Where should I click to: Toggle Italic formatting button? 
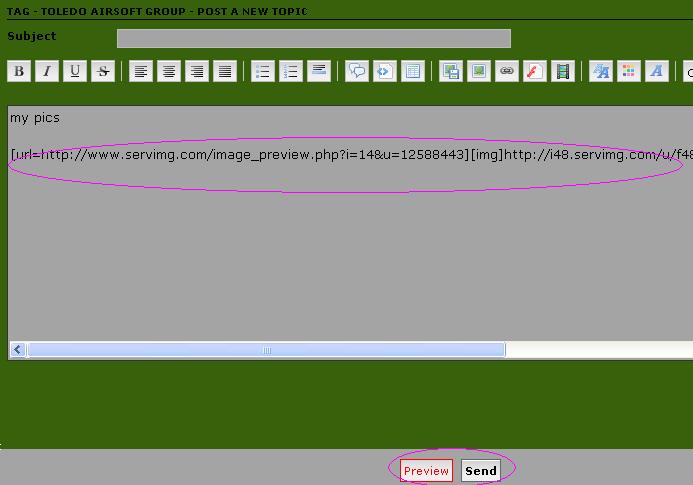(x=47, y=71)
